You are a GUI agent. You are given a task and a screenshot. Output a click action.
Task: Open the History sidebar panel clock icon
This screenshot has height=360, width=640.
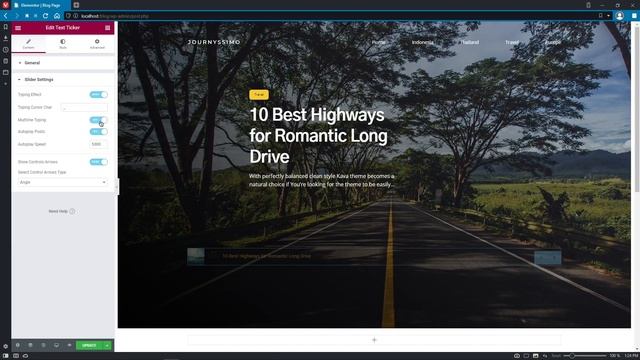tap(5, 50)
